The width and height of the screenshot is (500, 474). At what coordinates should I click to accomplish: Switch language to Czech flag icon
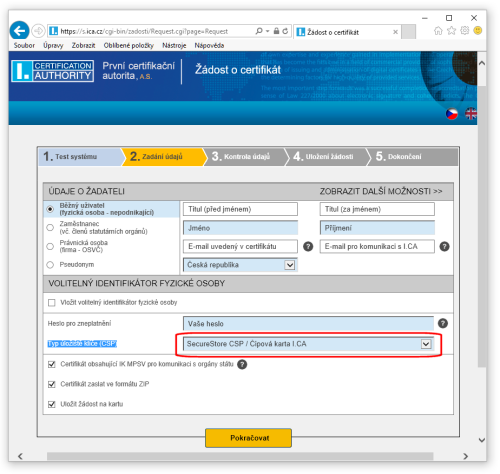click(x=452, y=114)
